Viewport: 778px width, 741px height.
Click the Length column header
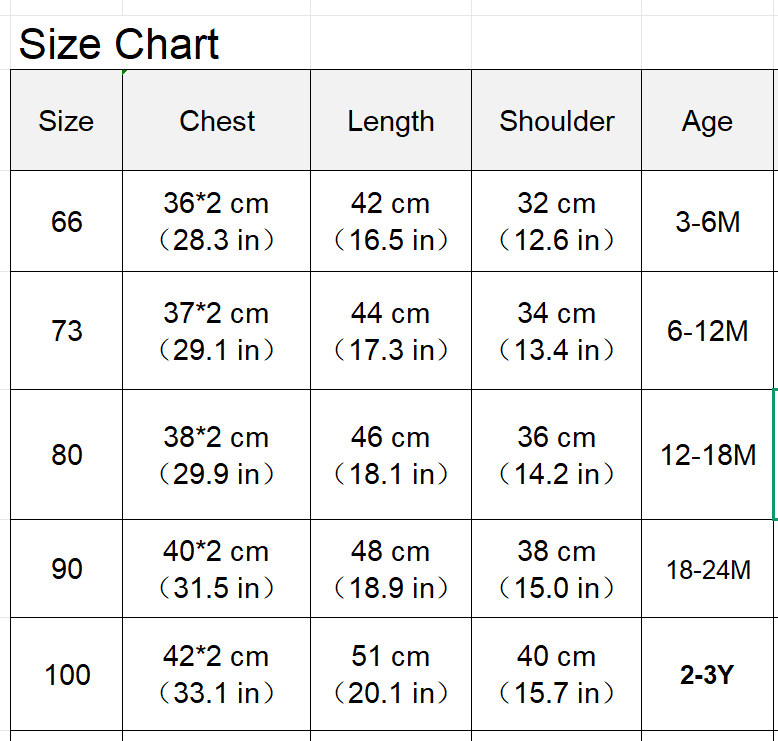(x=391, y=121)
